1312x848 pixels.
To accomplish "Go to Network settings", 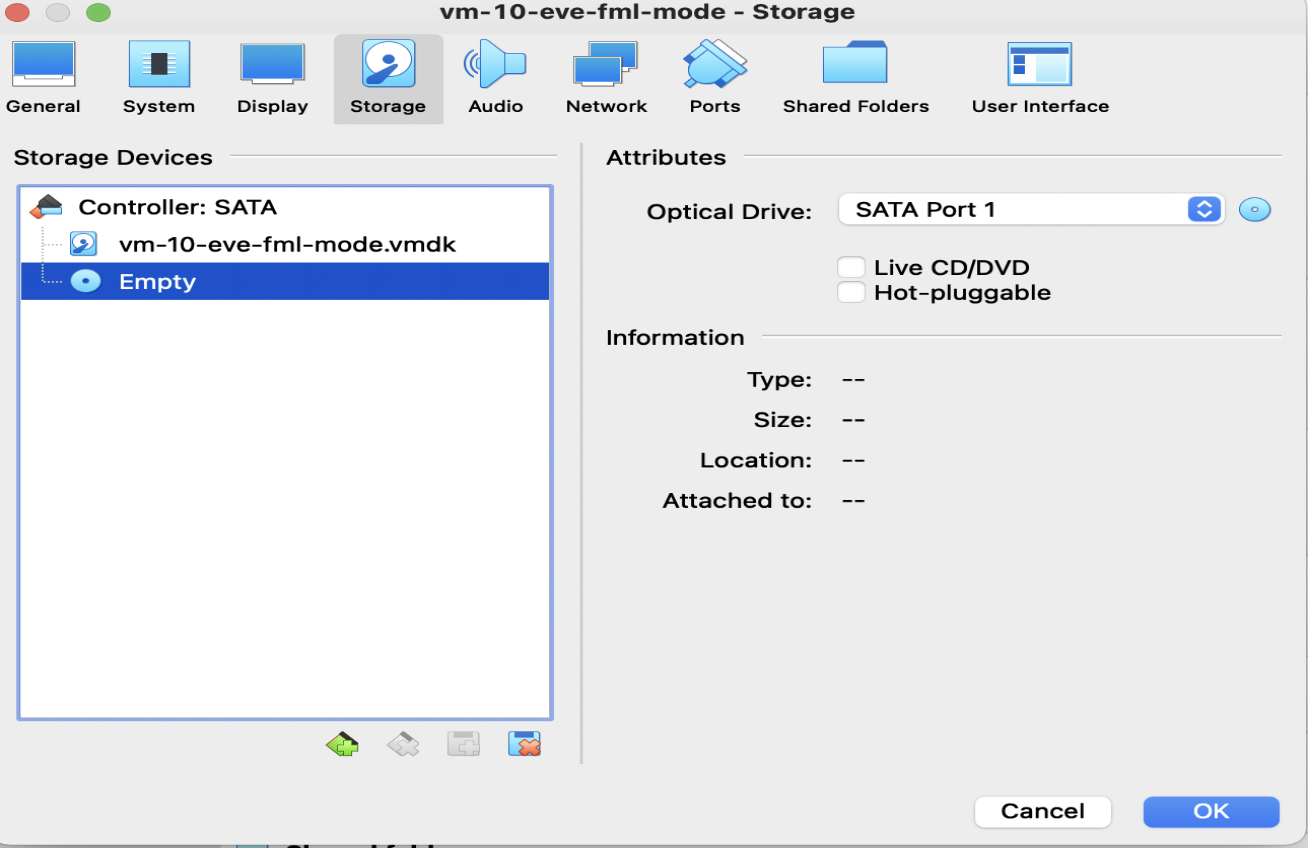I will (x=606, y=78).
